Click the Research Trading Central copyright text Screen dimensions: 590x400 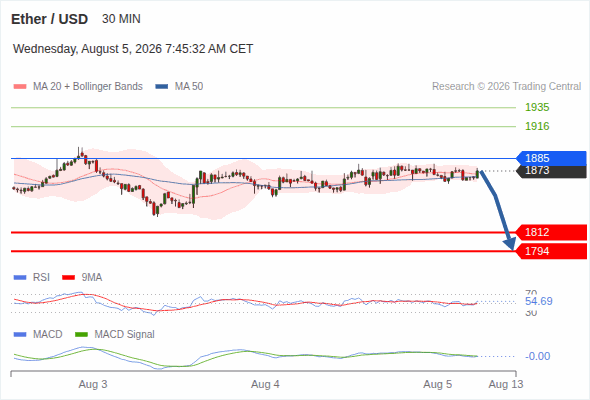506,87
